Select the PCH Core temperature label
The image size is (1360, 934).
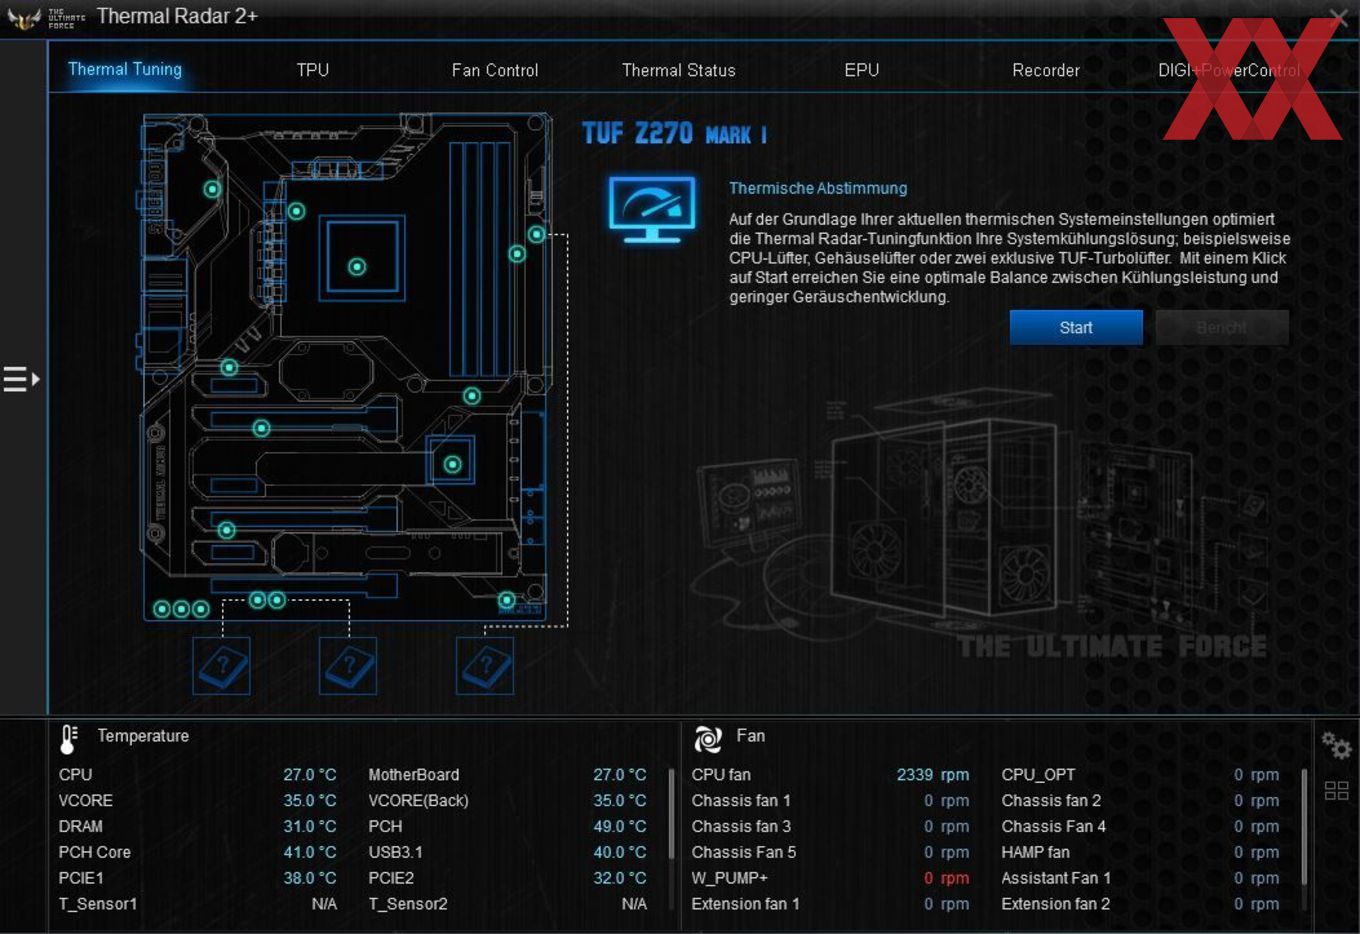pyautogui.click(x=94, y=853)
